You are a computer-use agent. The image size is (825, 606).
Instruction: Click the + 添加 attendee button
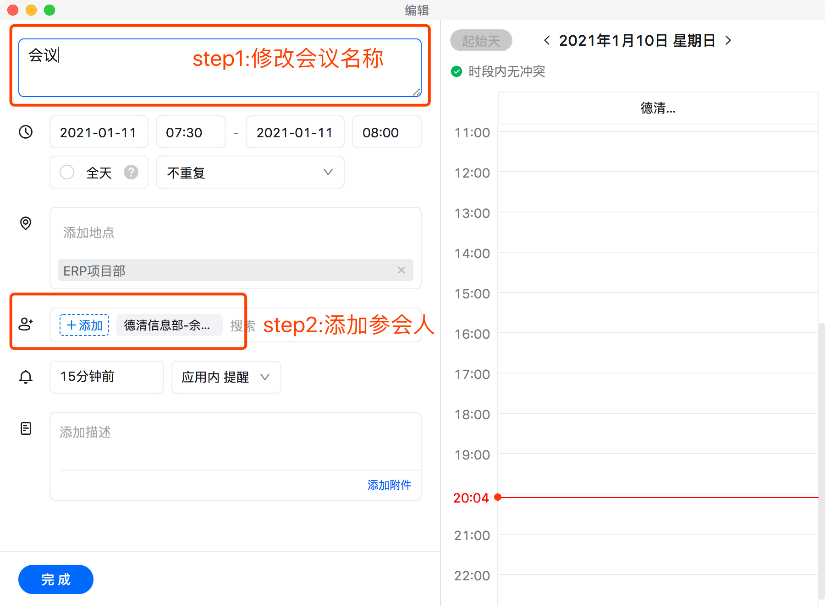84,325
